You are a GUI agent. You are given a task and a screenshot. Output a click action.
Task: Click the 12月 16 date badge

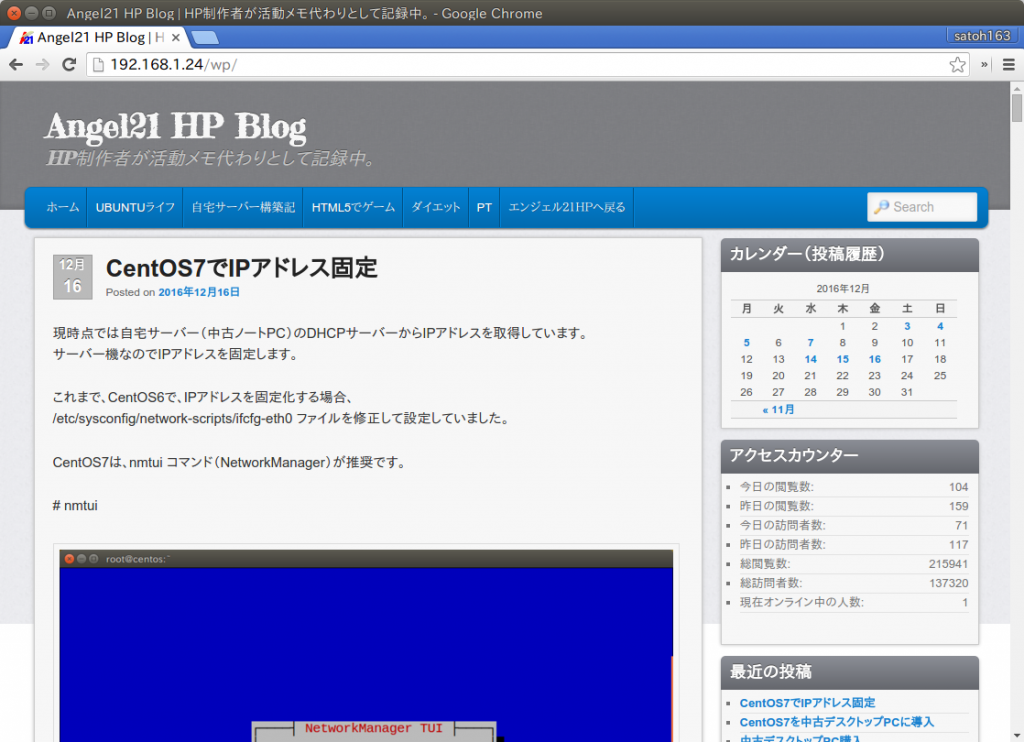pos(72,277)
